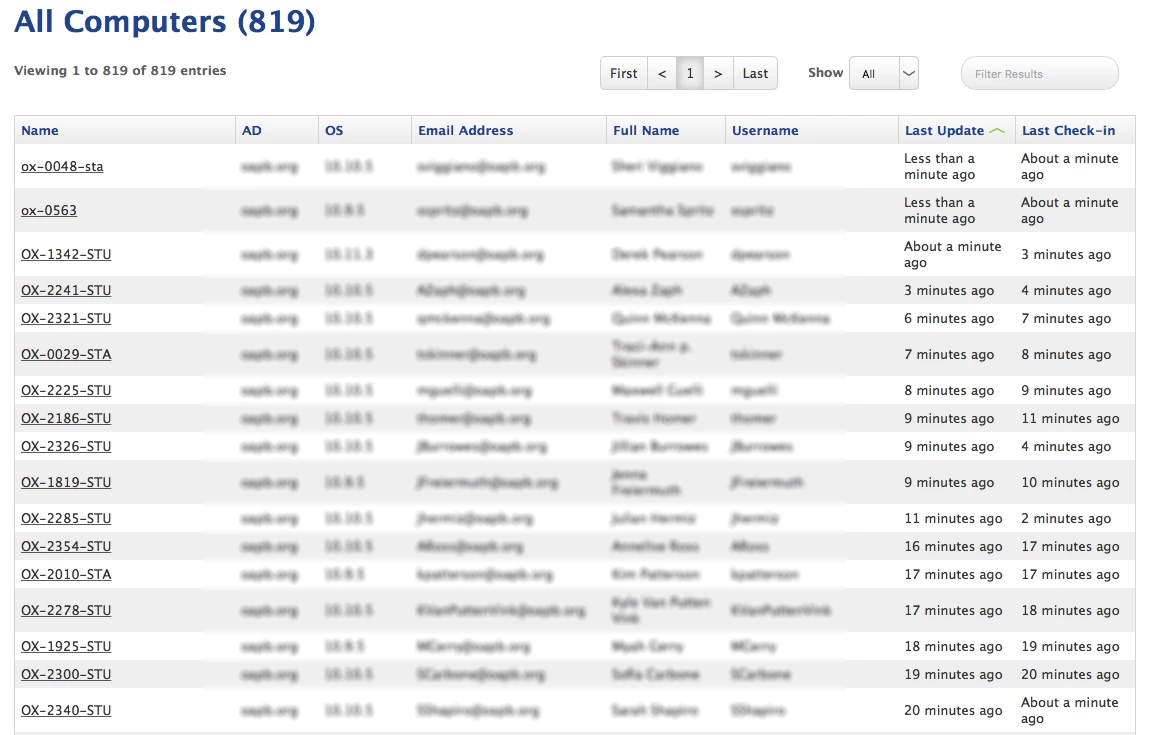Open computer OX-2186-STU

coord(66,419)
